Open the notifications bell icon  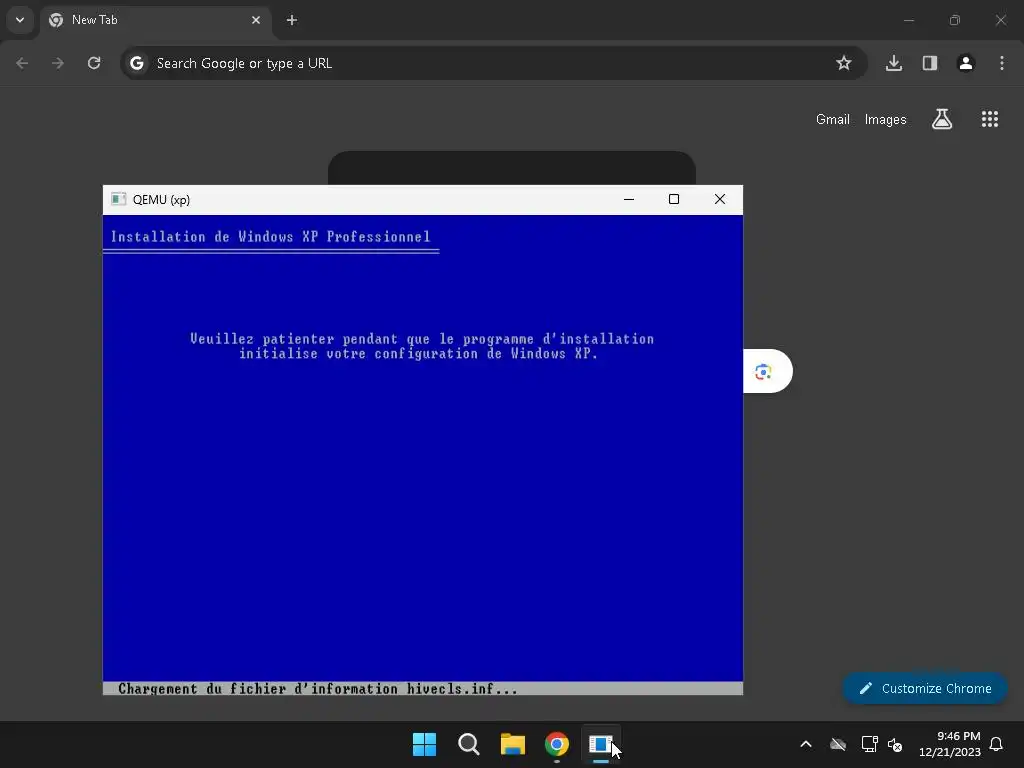pos(997,744)
